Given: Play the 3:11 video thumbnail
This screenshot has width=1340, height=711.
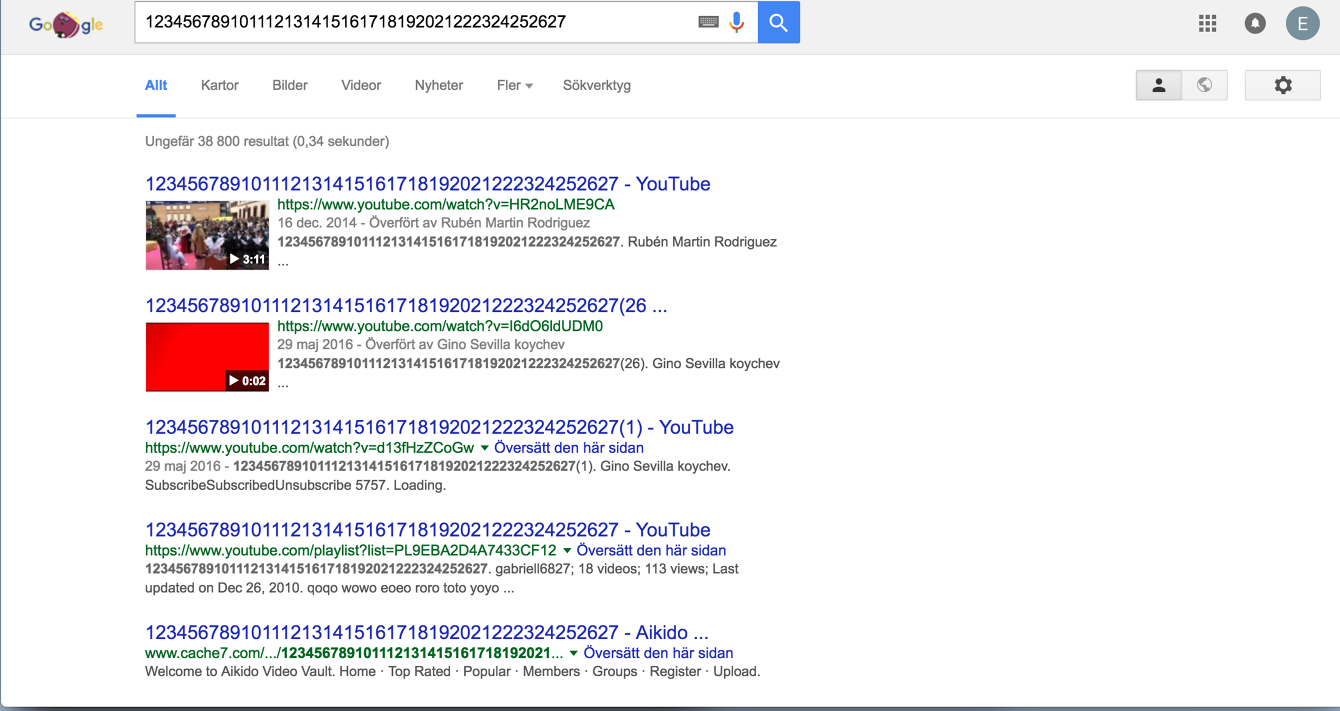Looking at the screenshot, I should (207, 235).
